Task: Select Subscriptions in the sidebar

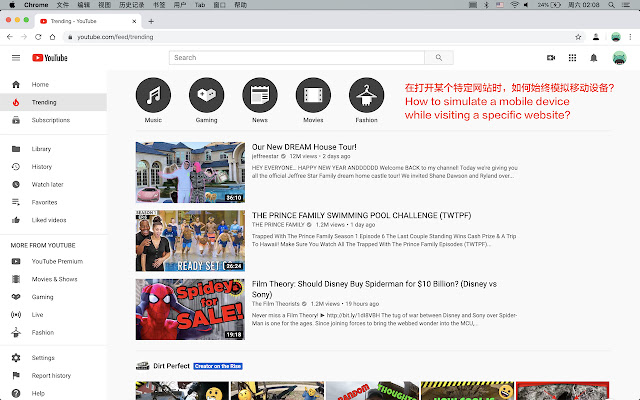Action: click(50, 120)
